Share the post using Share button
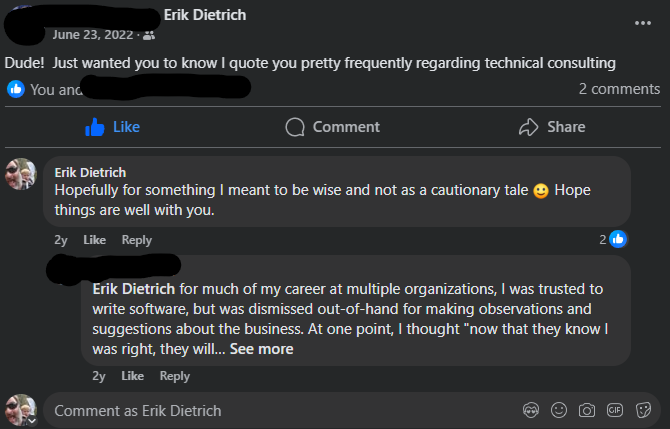 [552, 127]
